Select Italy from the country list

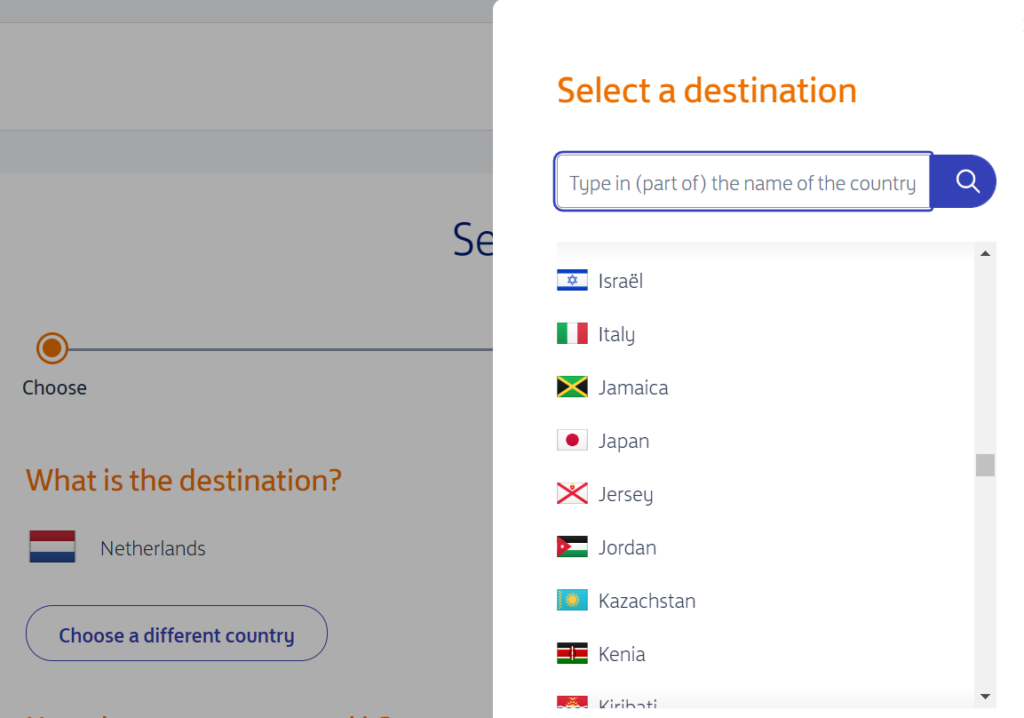(x=616, y=335)
